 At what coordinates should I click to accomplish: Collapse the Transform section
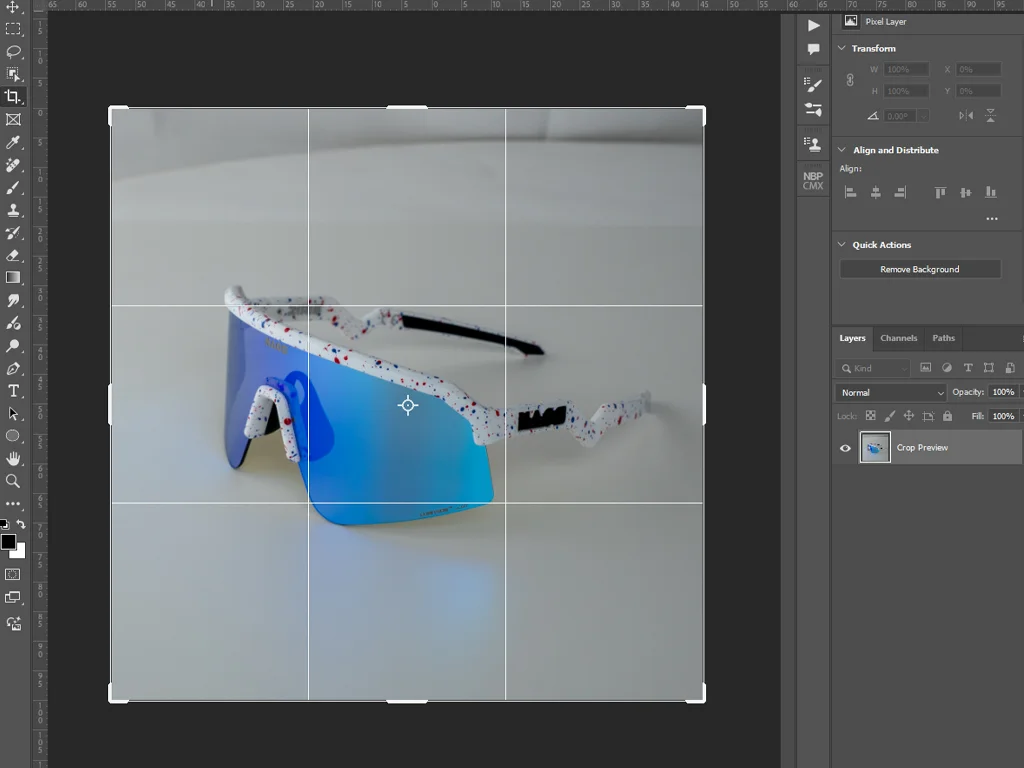[841, 48]
